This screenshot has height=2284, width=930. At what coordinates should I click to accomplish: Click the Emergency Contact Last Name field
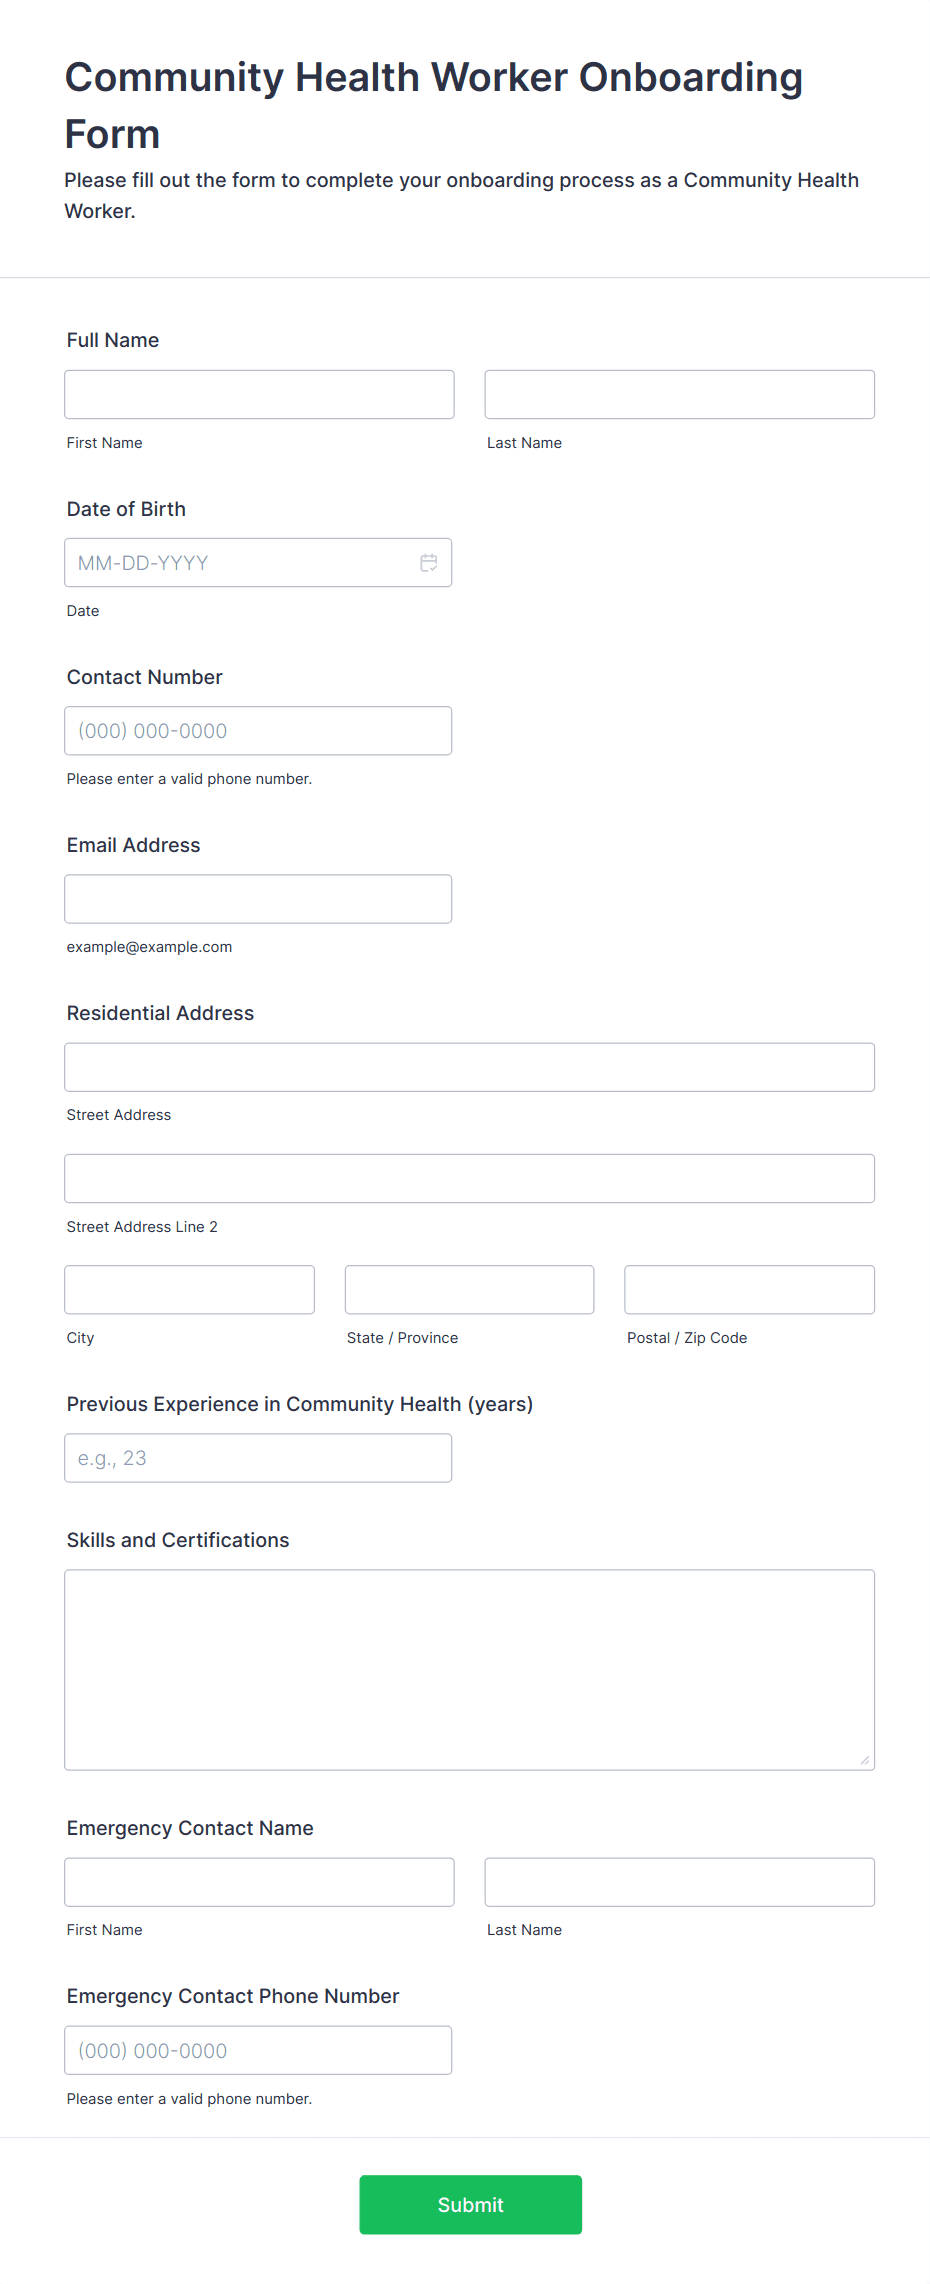click(x=680, y=1882)
